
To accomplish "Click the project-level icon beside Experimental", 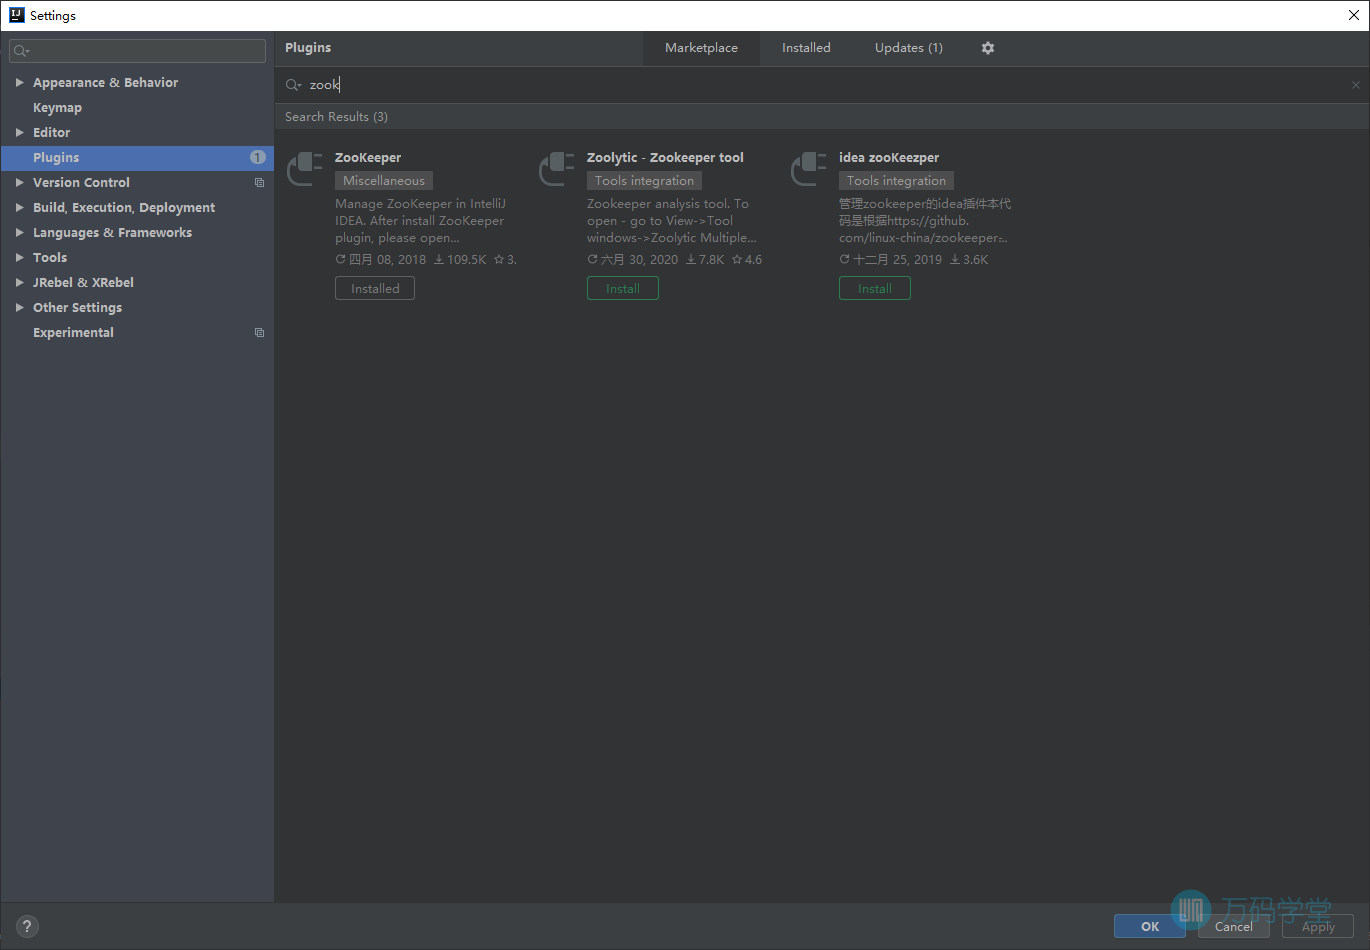I will pyautogui.click(x=260, y=333).
